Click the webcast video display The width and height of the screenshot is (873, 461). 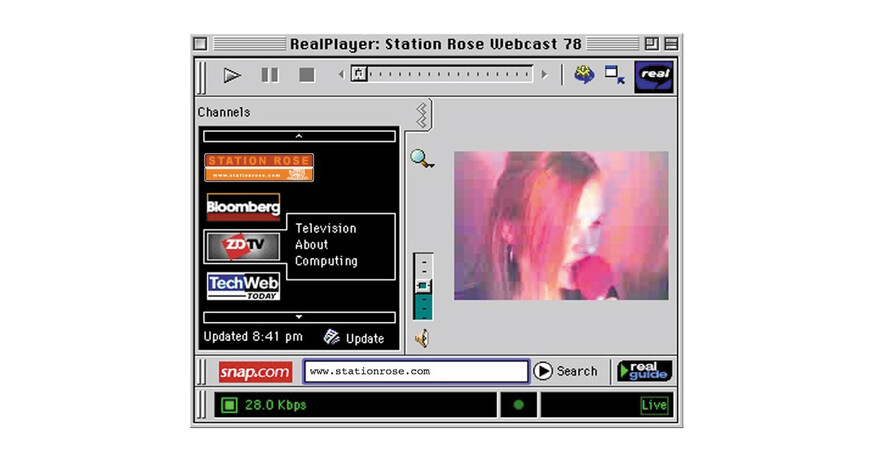(x=561, y=225)
